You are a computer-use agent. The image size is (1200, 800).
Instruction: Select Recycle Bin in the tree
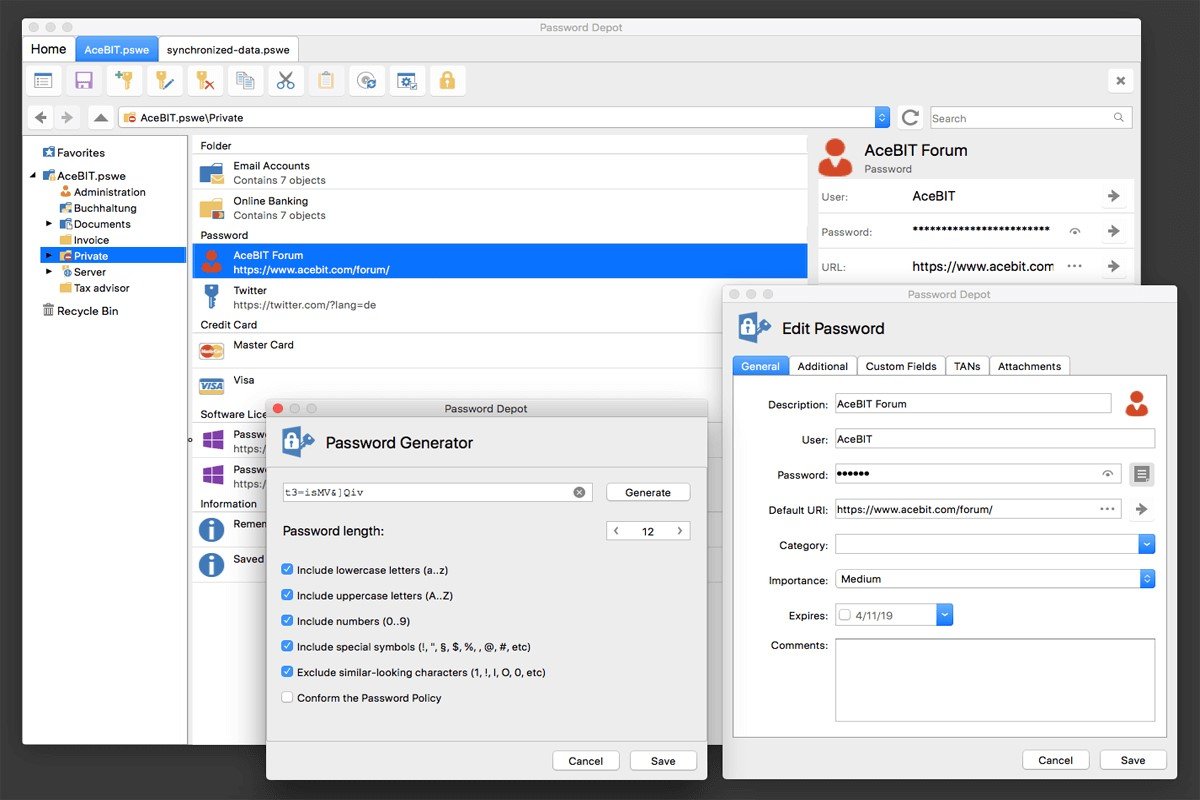tap(80, 311)
